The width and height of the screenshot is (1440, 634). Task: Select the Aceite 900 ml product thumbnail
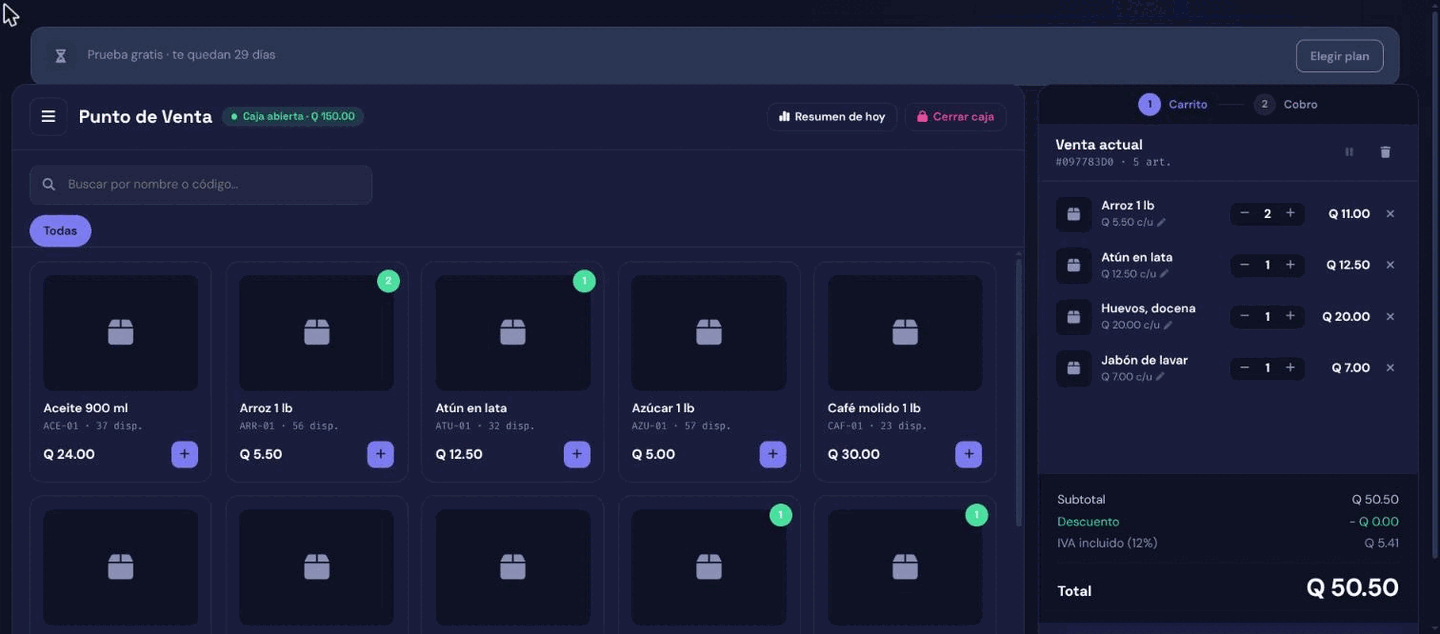(120, 333)
